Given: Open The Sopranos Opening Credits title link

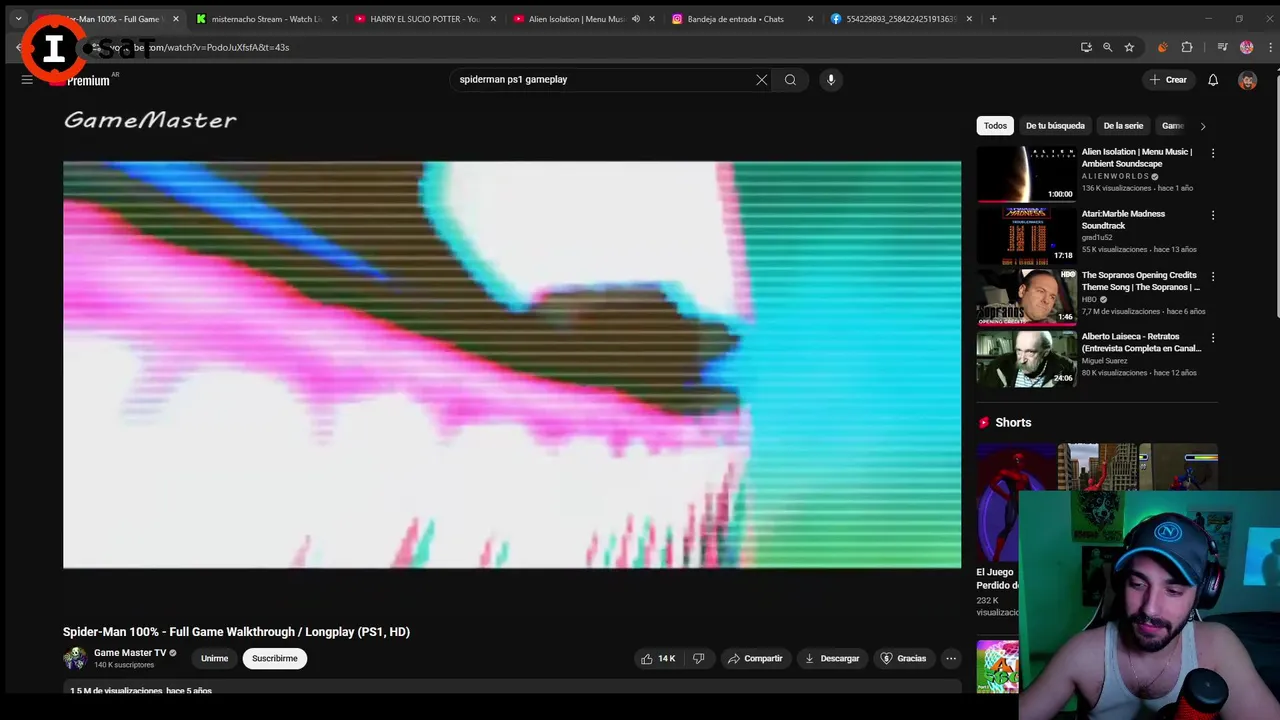Looking at the screenshot, I should pos(1140,281).
